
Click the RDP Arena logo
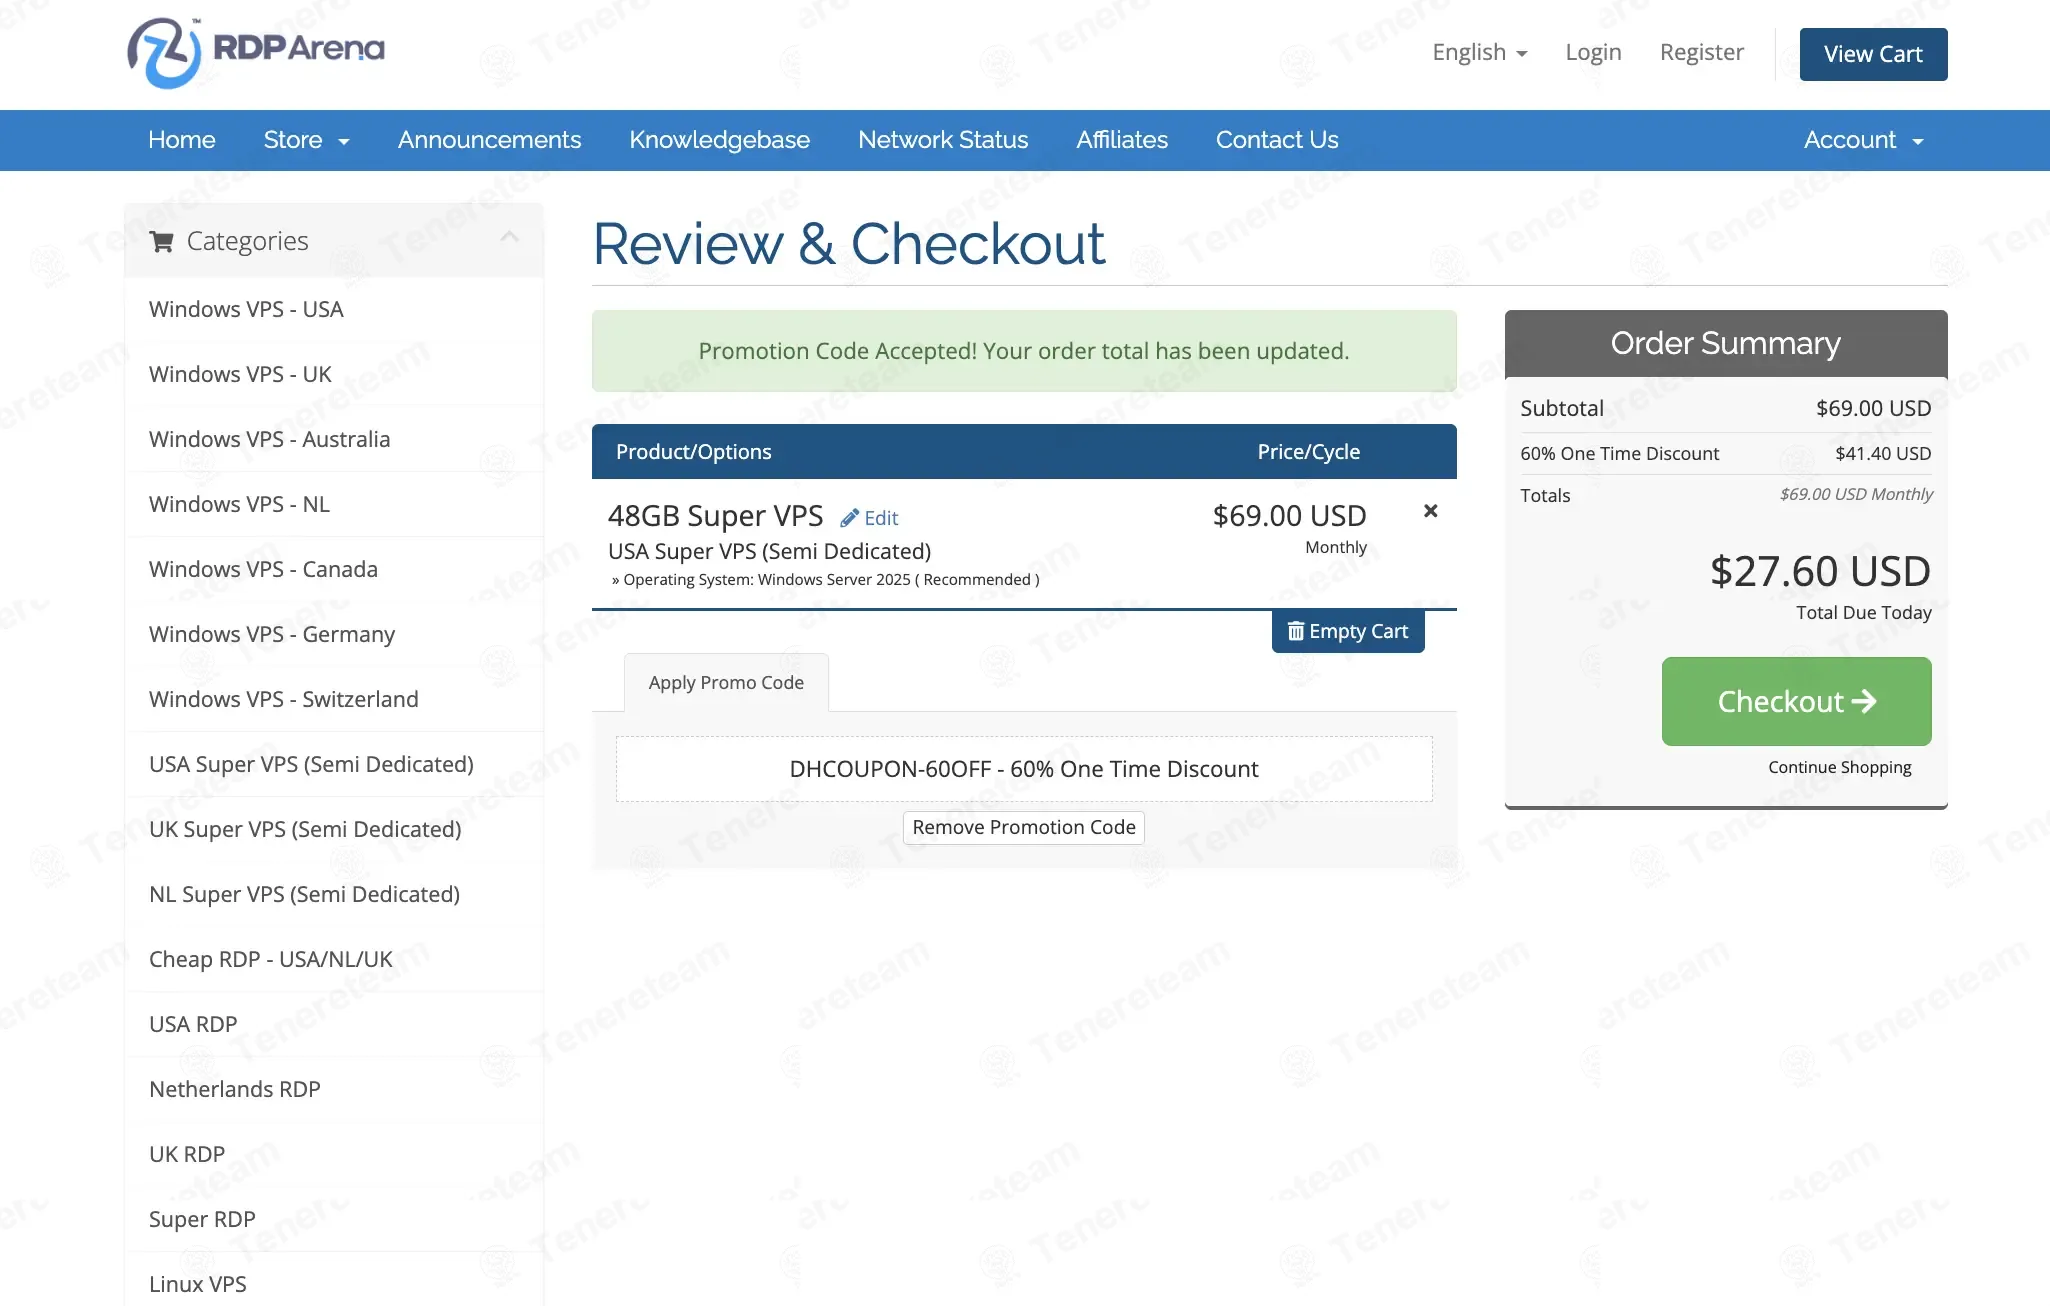[256, 52]
